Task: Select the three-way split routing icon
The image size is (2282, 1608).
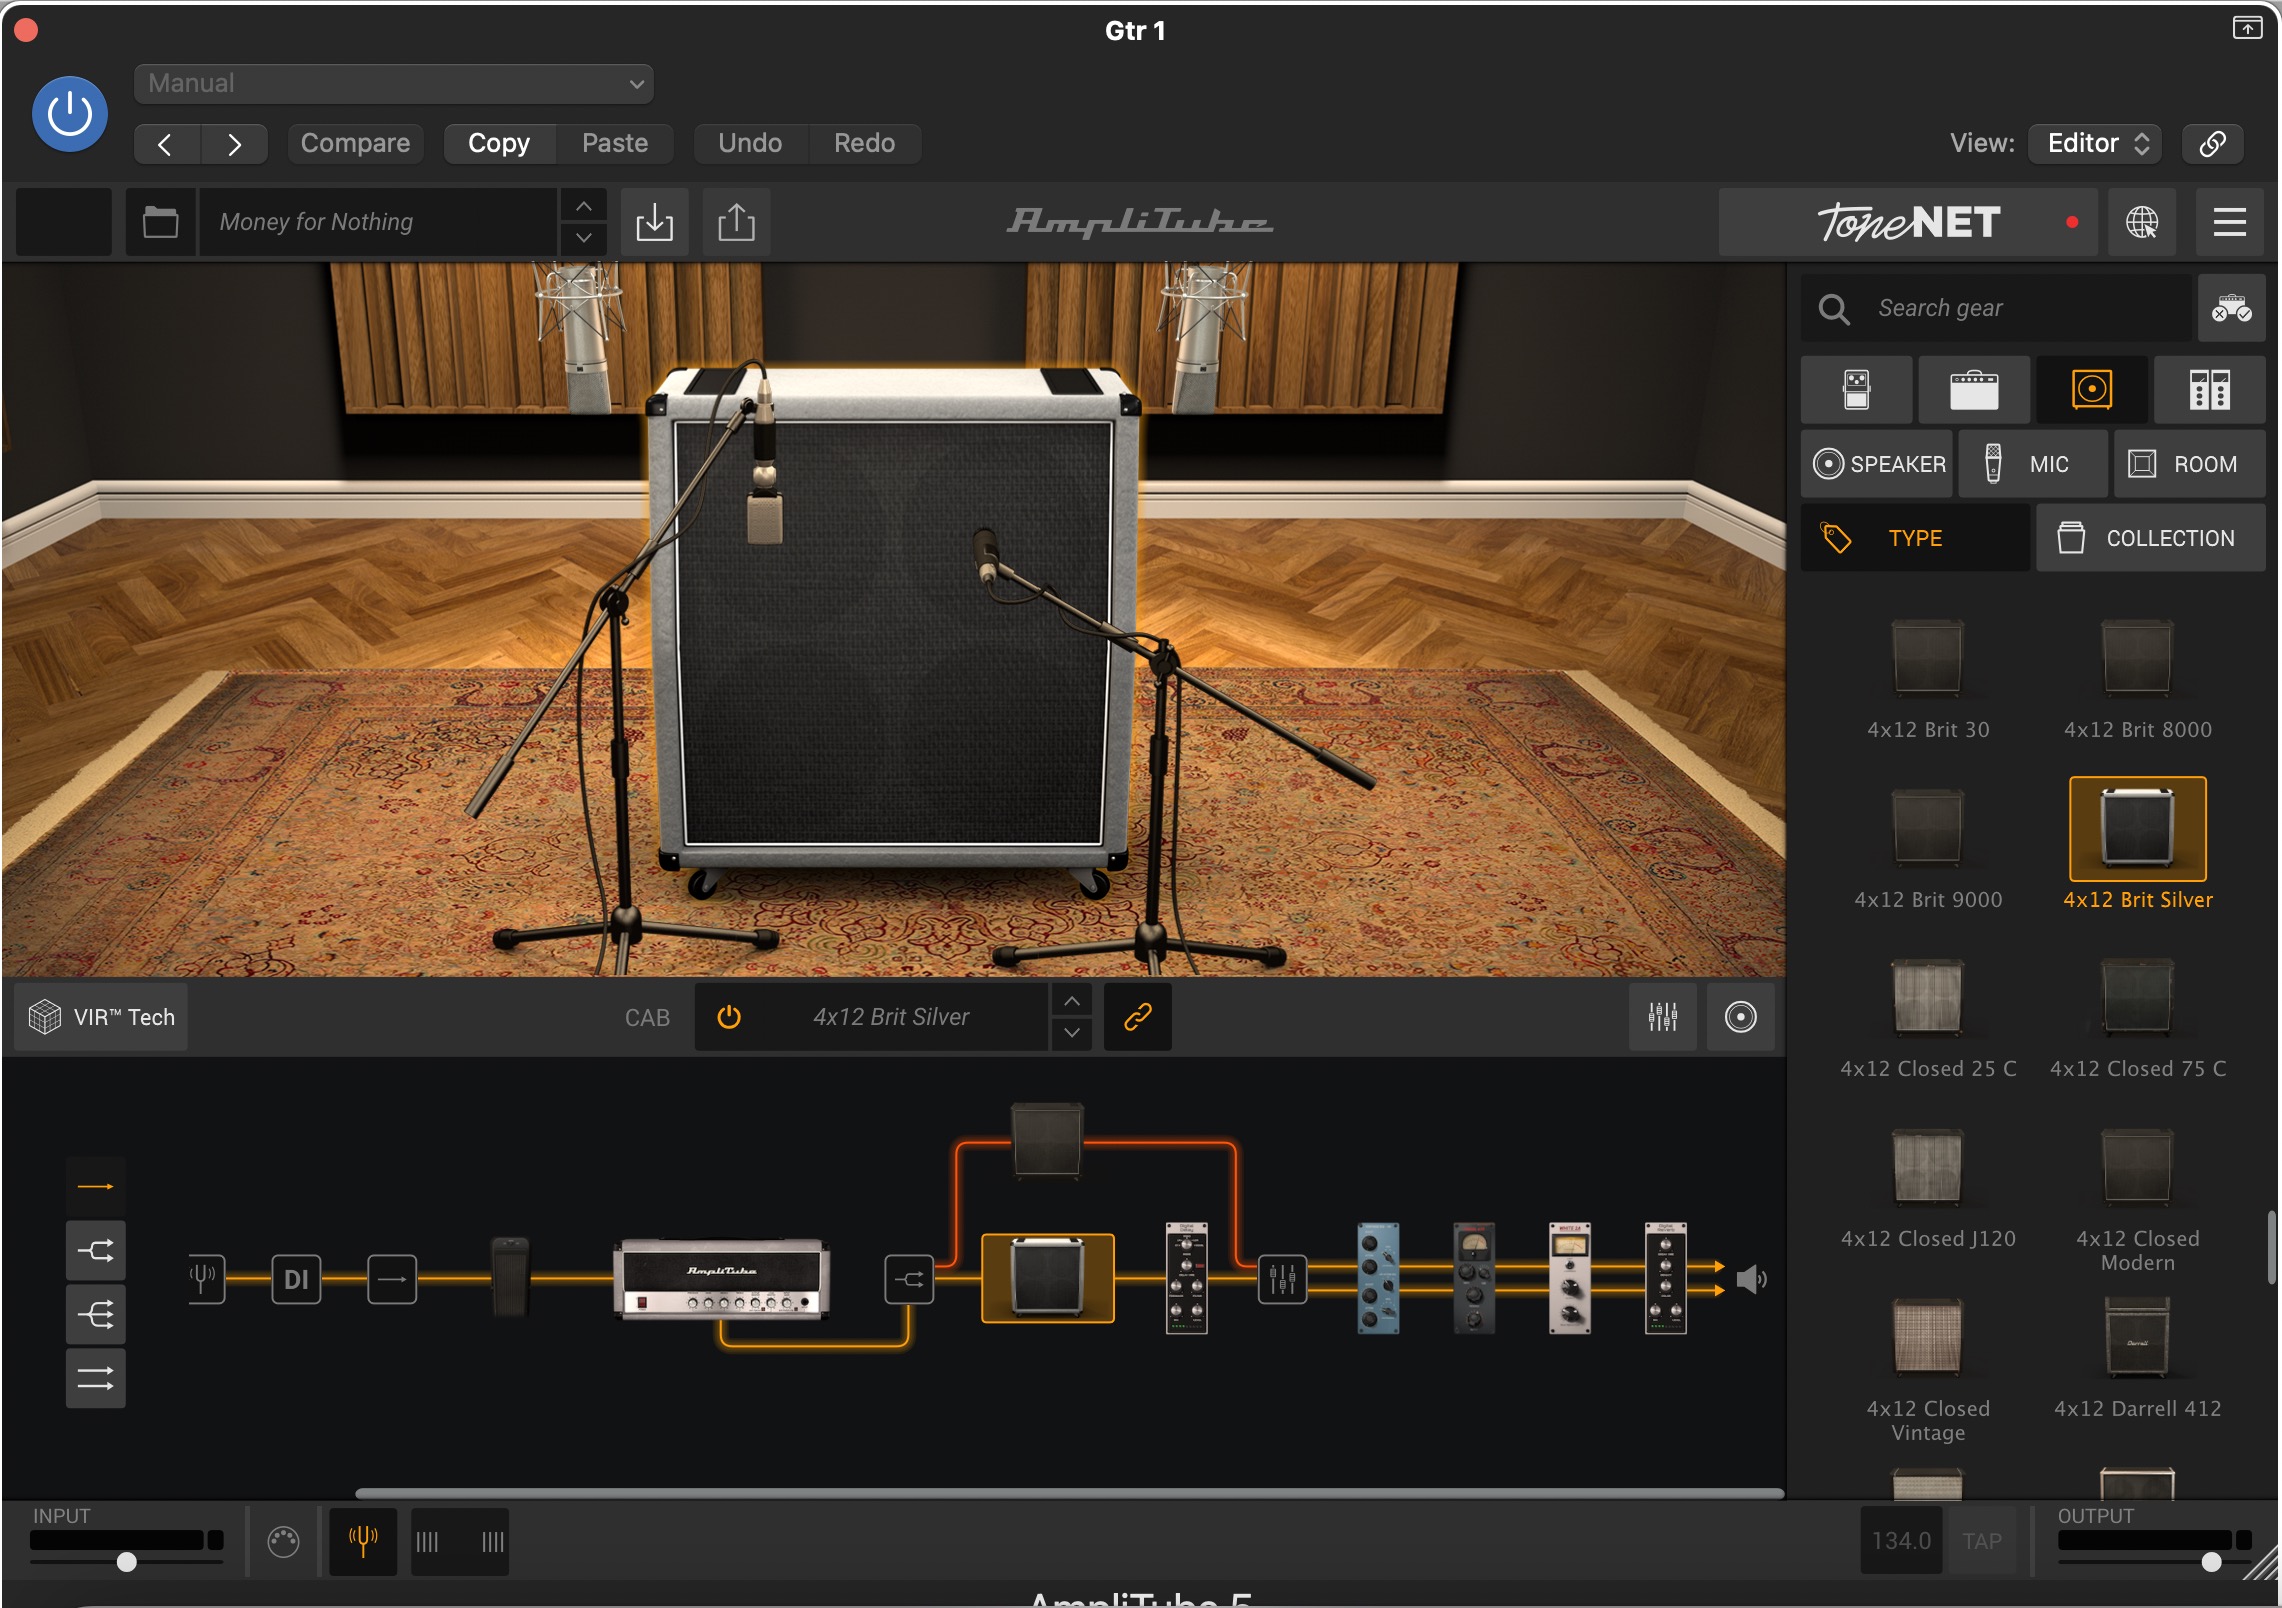Action: [96, 1314]
